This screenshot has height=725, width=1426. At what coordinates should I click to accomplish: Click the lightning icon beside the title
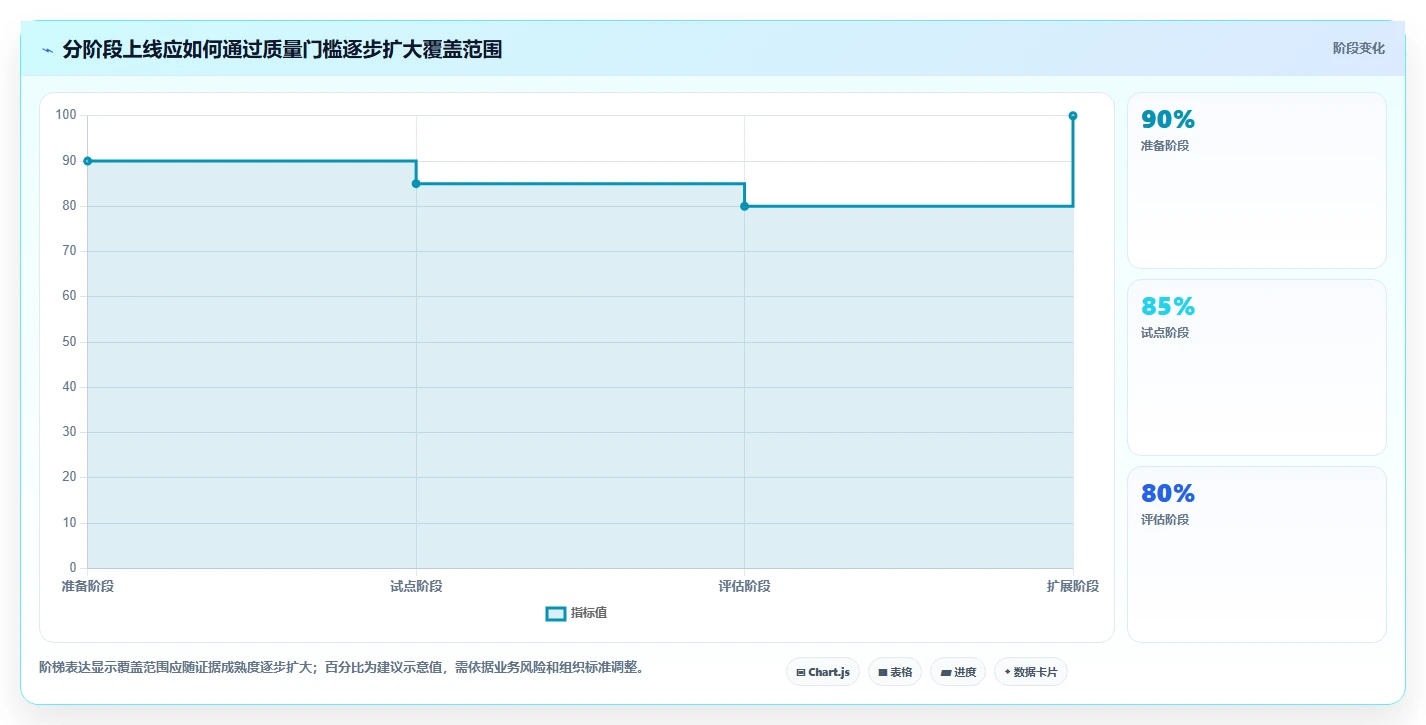[x=47, y=49]
